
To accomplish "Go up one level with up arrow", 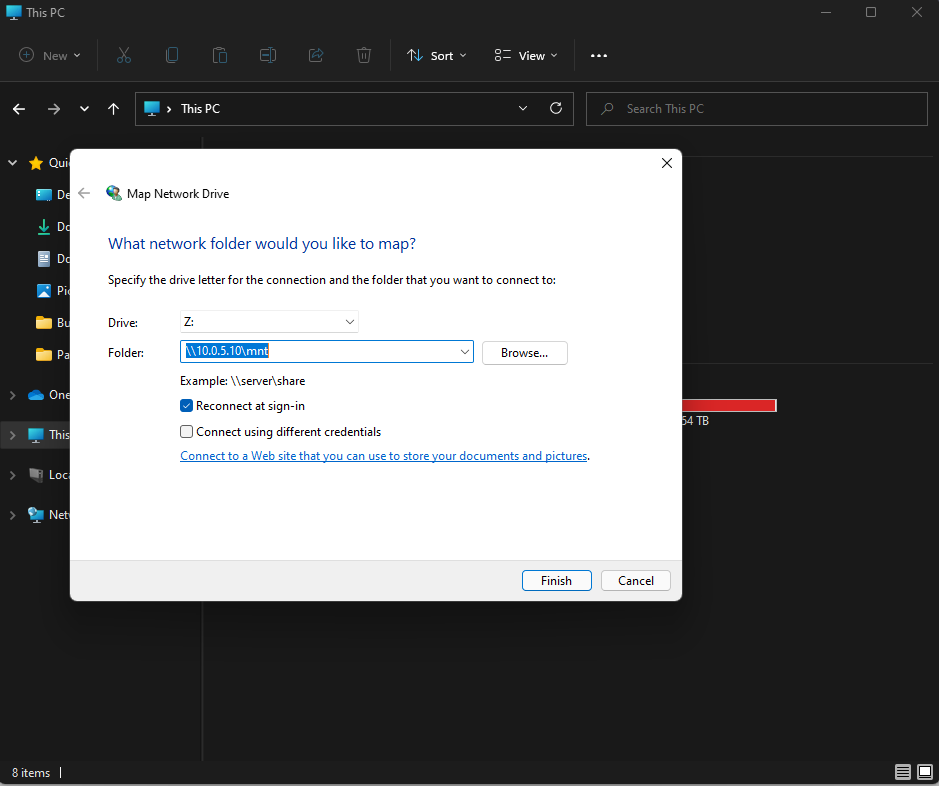I will tap(113, 109).
